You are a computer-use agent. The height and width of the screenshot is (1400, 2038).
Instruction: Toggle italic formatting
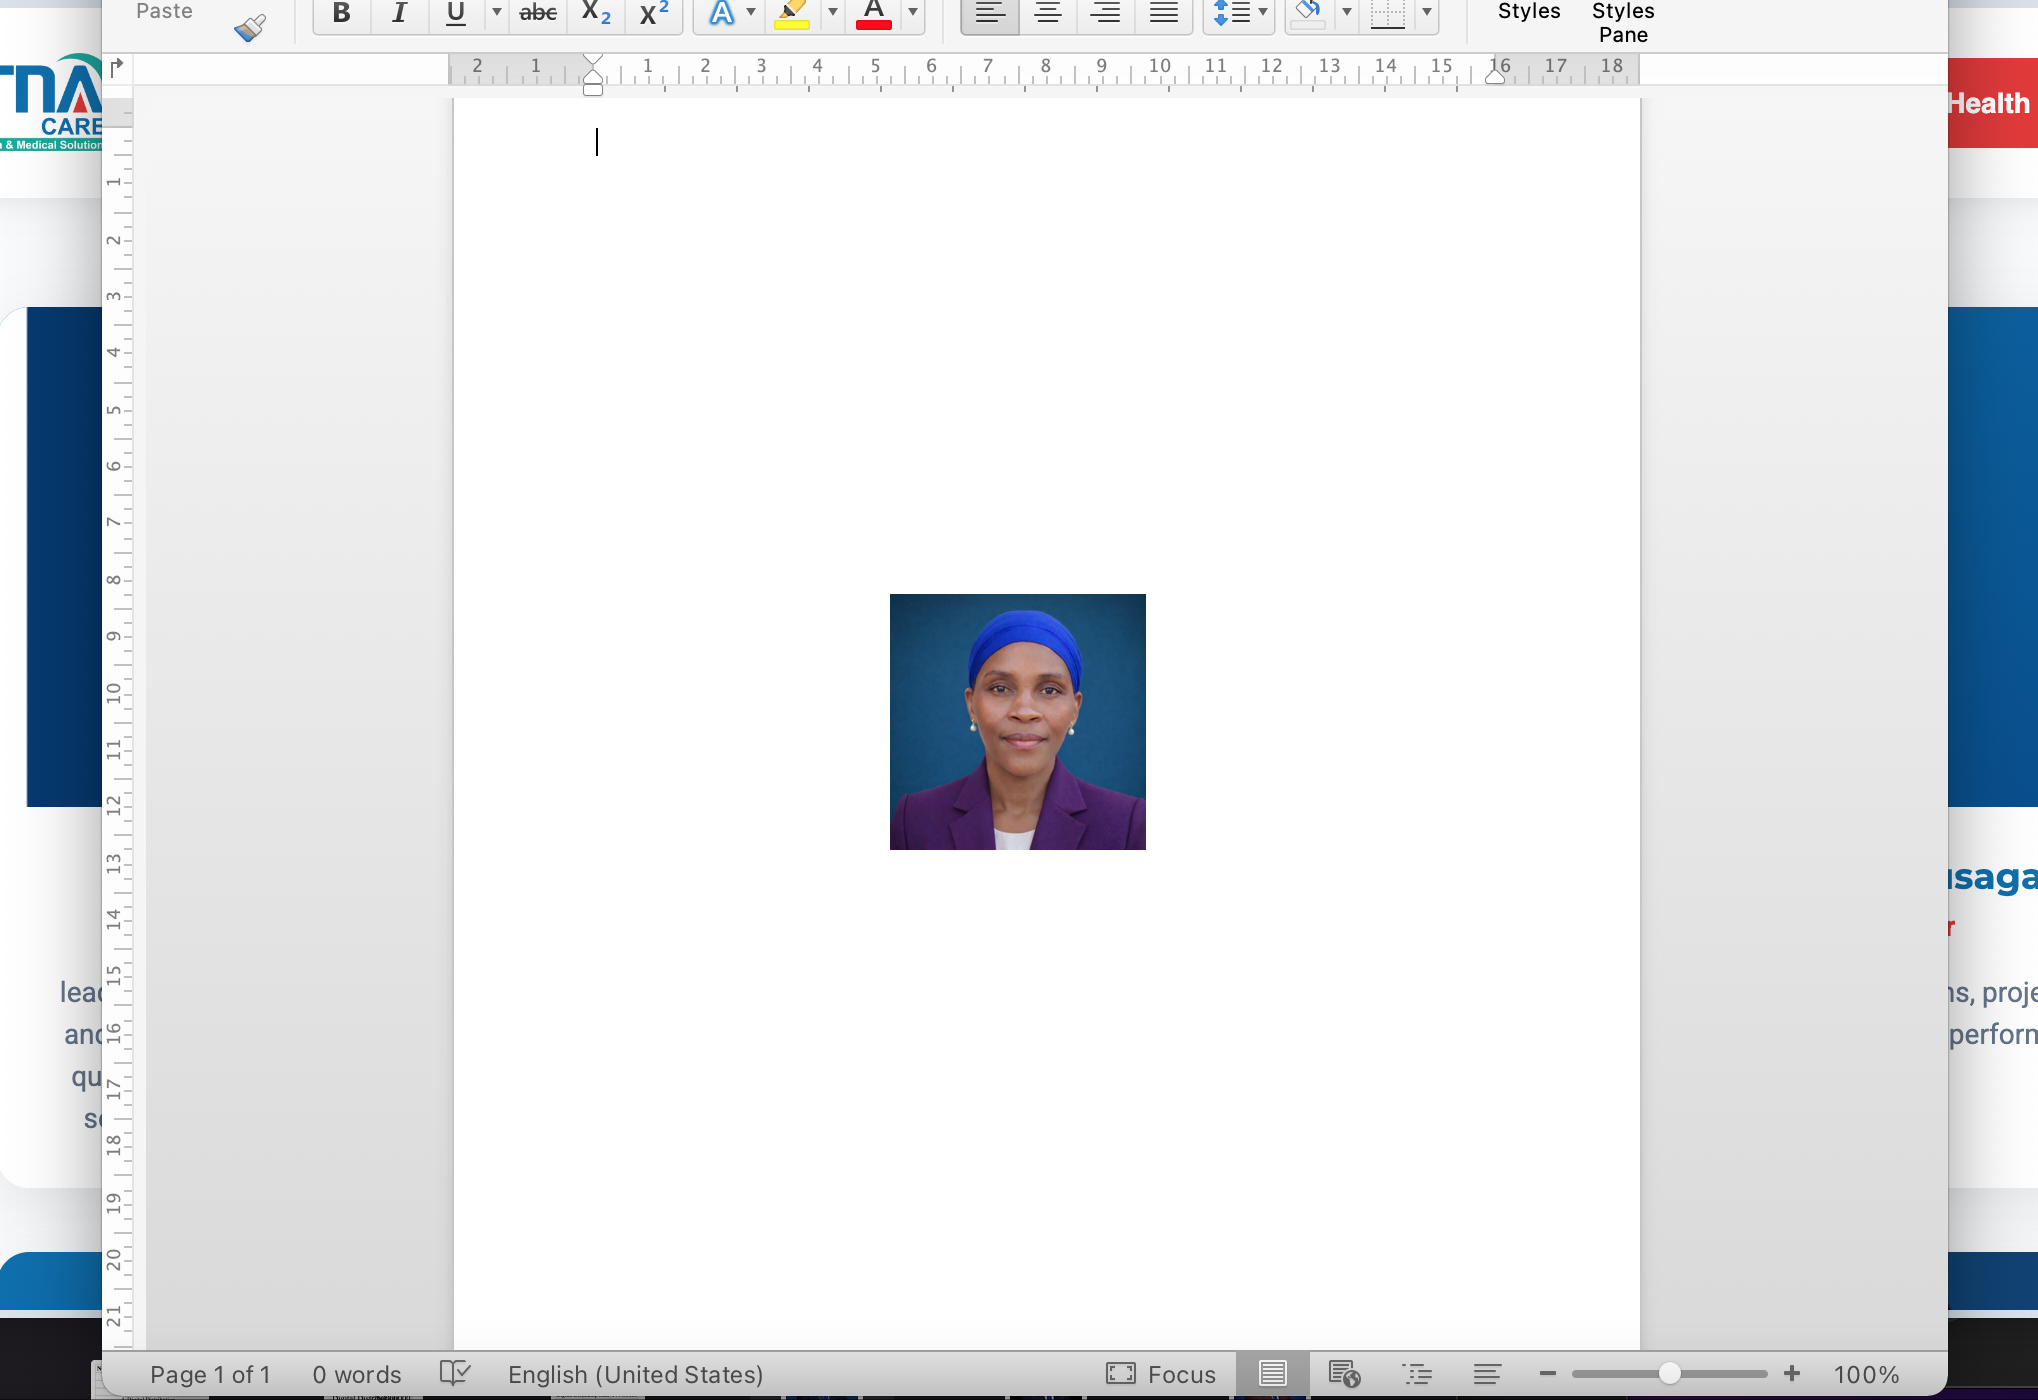click(399, 13)
